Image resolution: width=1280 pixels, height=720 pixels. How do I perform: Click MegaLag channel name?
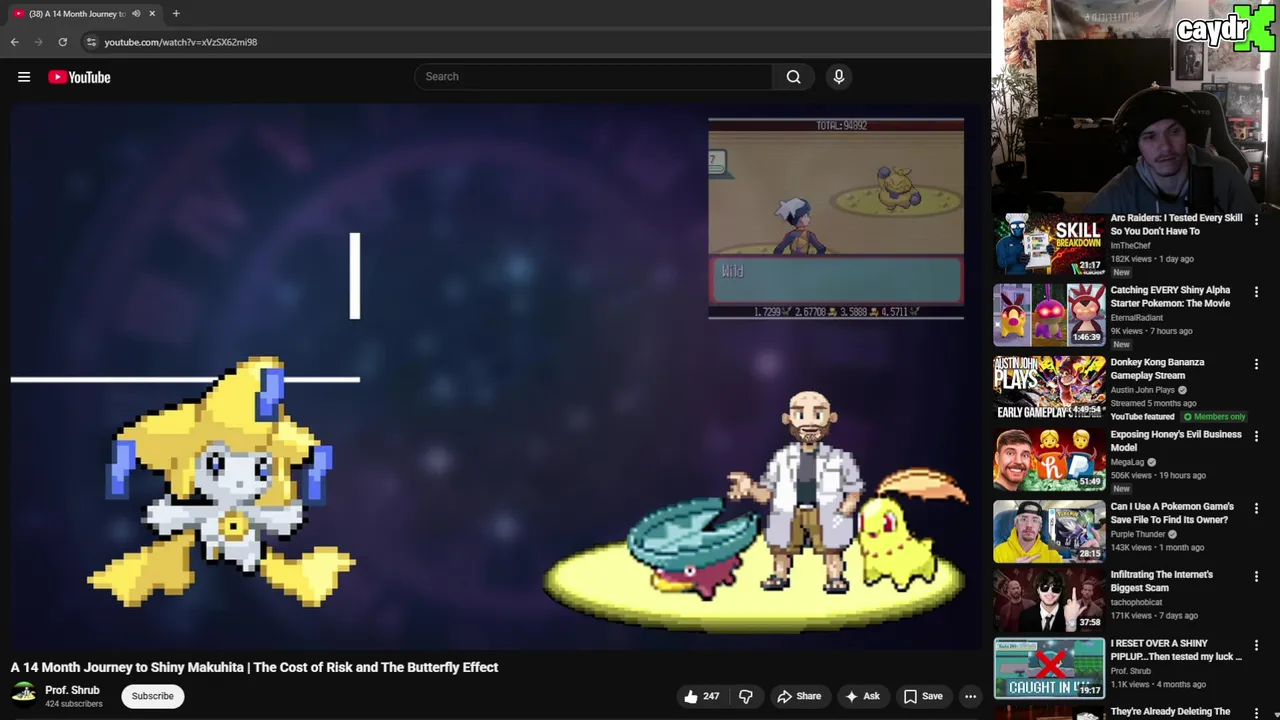click(1127, 462)
